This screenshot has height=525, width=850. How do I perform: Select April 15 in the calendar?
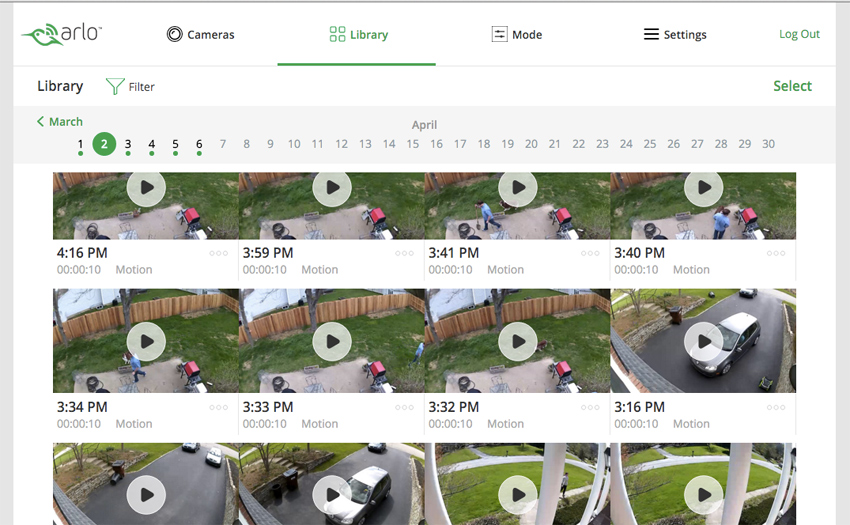pos(413,144)
